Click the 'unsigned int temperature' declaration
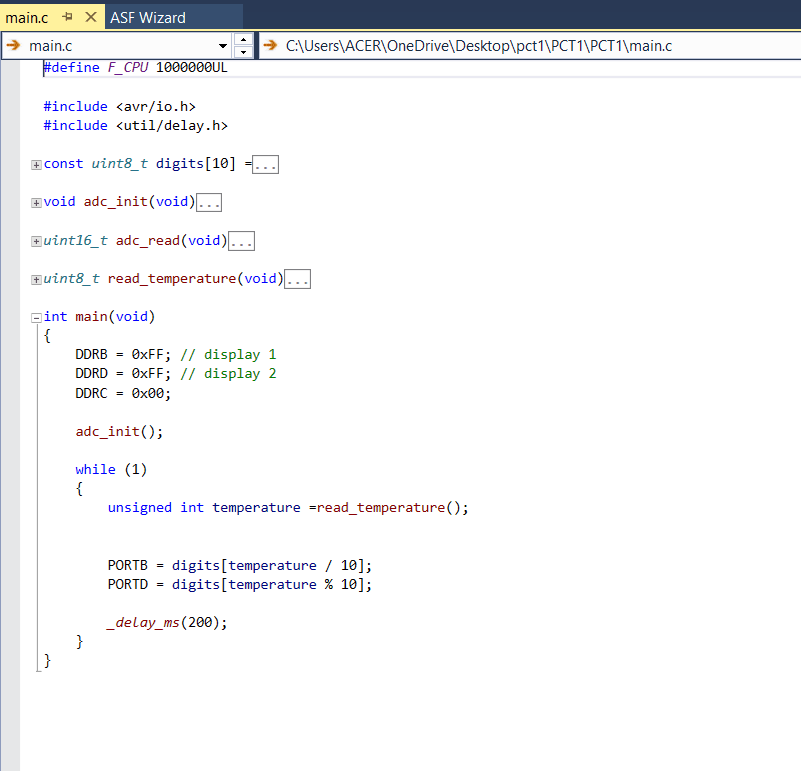801x771 pixels. [x=204, y=507]
